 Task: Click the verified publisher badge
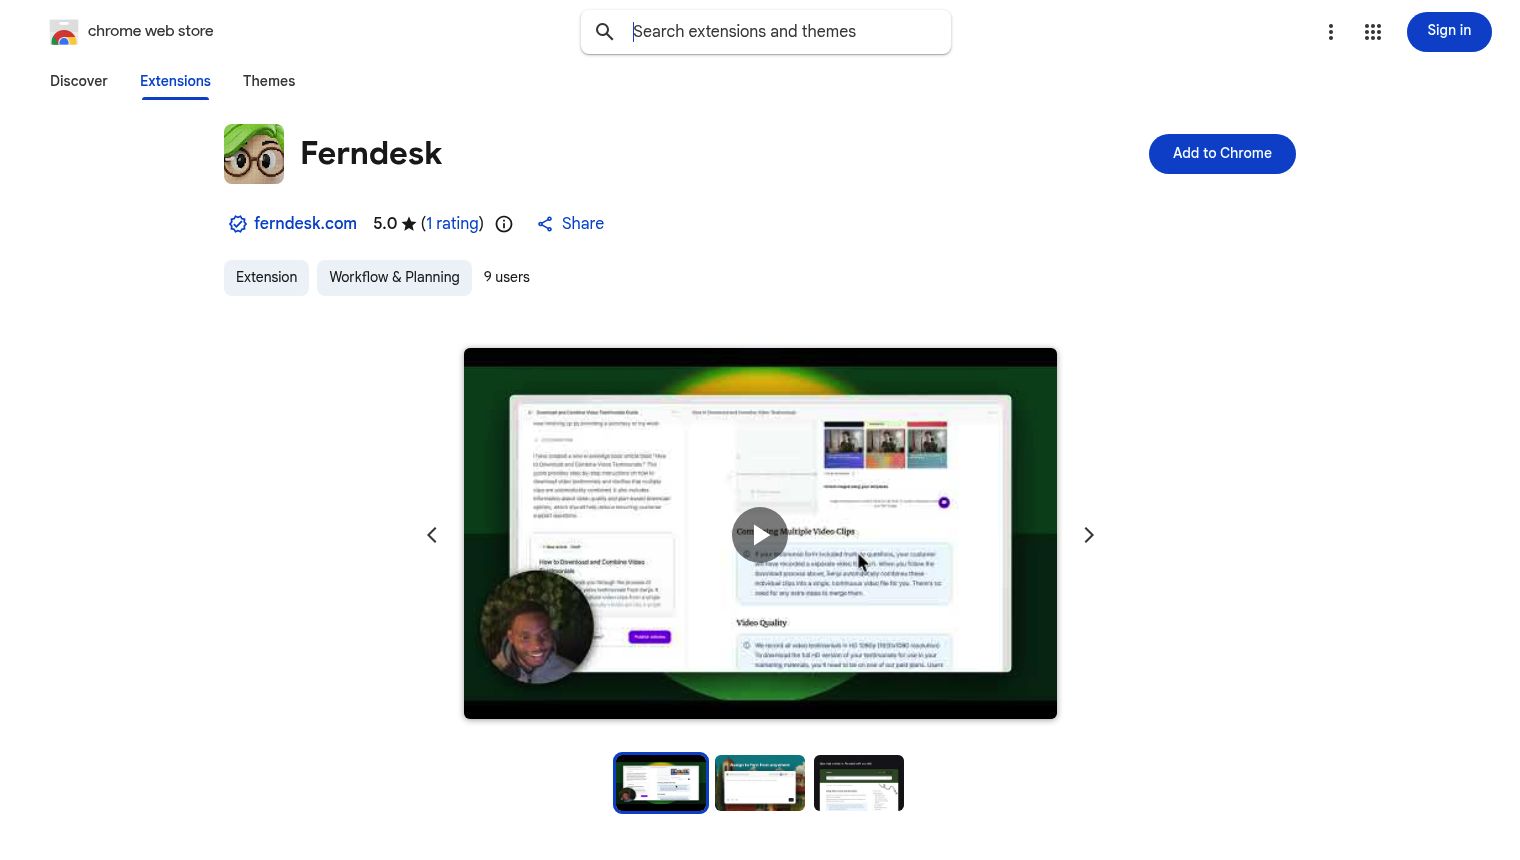click(x=238, y=224)
